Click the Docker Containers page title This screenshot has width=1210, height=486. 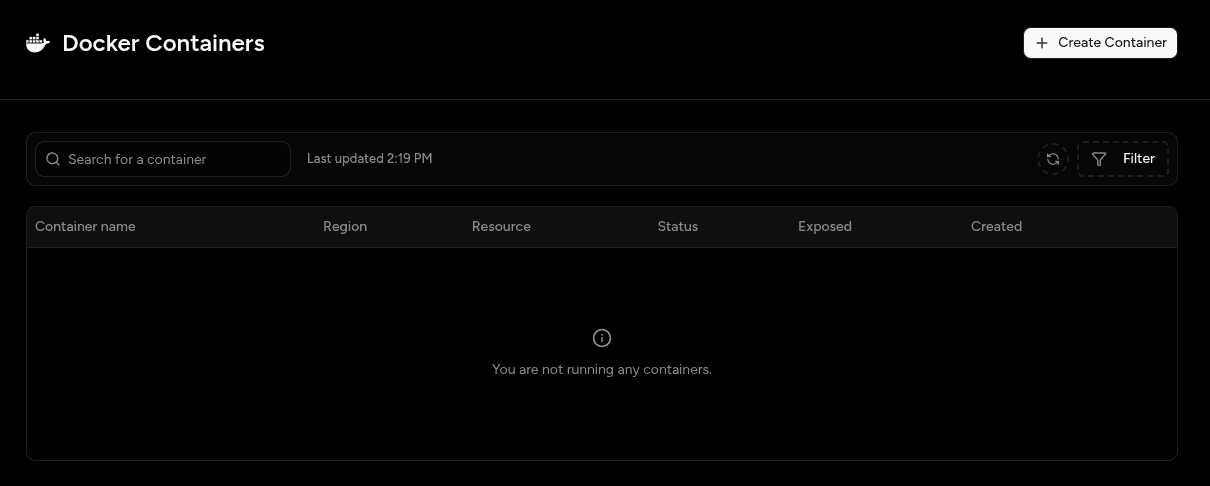163,43
